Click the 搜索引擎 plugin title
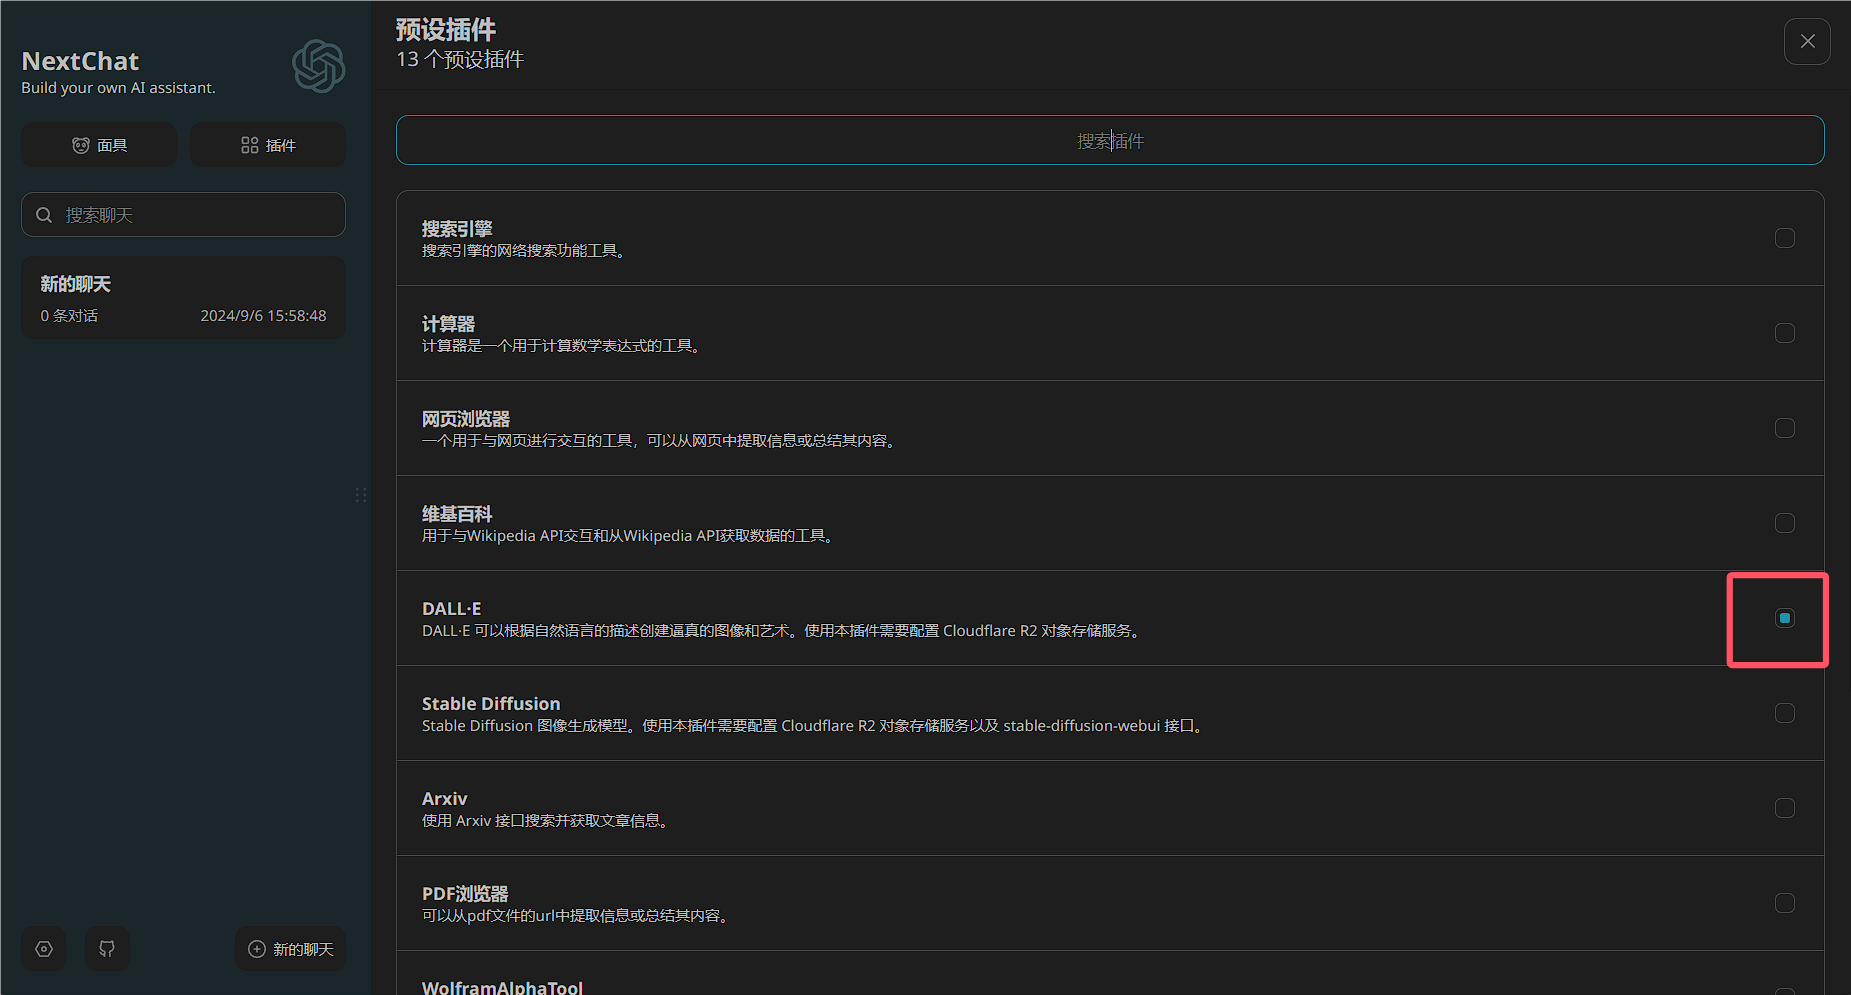This screenshot has height=995, width=1851. (x=457, y=229)
